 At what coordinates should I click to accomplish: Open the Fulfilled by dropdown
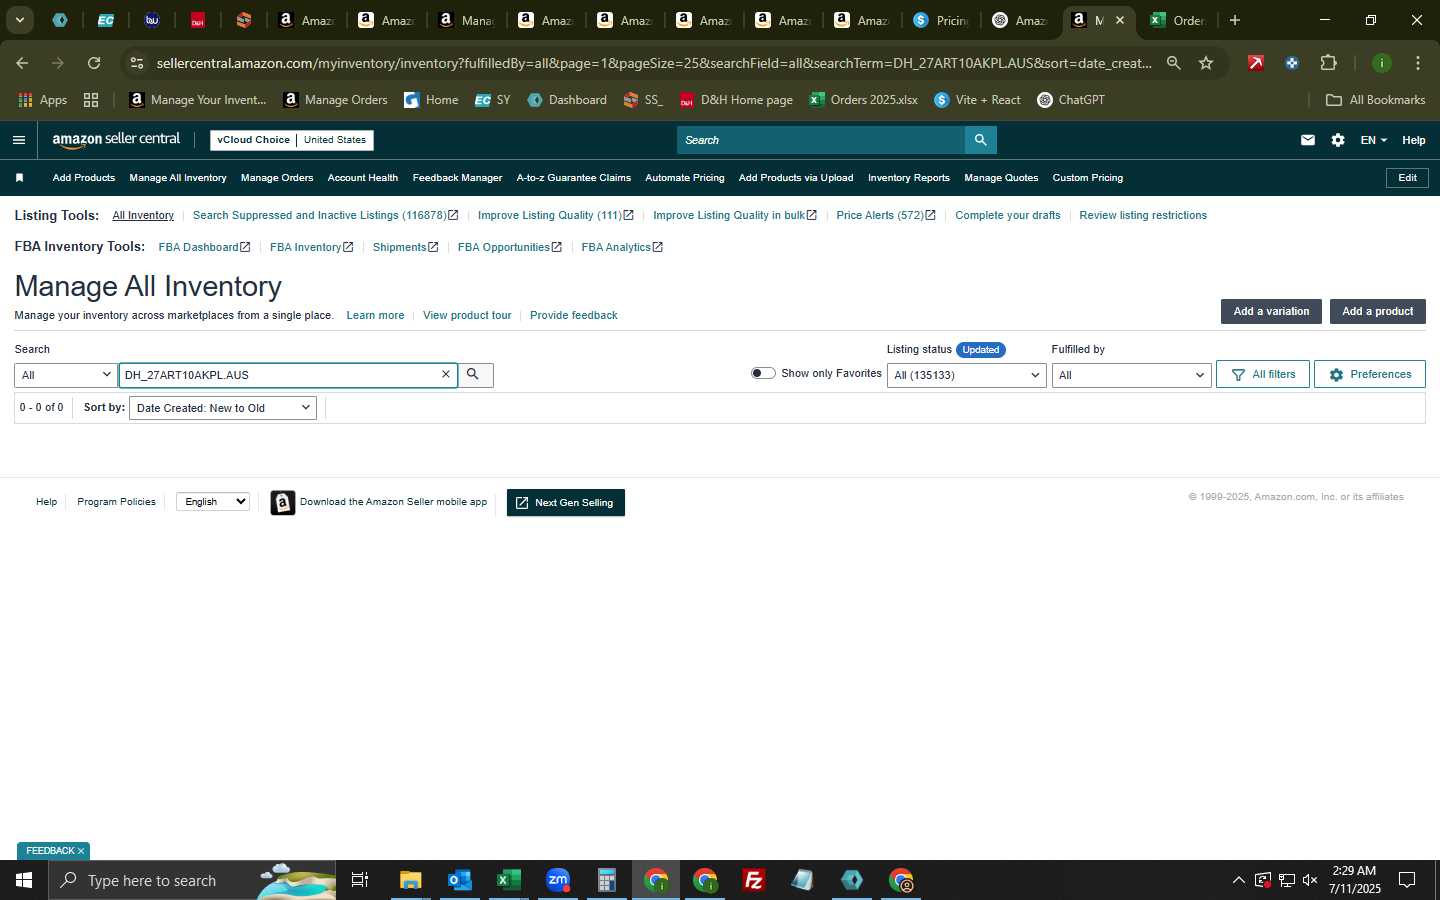pyautogui.click(x=1131, y=375)
